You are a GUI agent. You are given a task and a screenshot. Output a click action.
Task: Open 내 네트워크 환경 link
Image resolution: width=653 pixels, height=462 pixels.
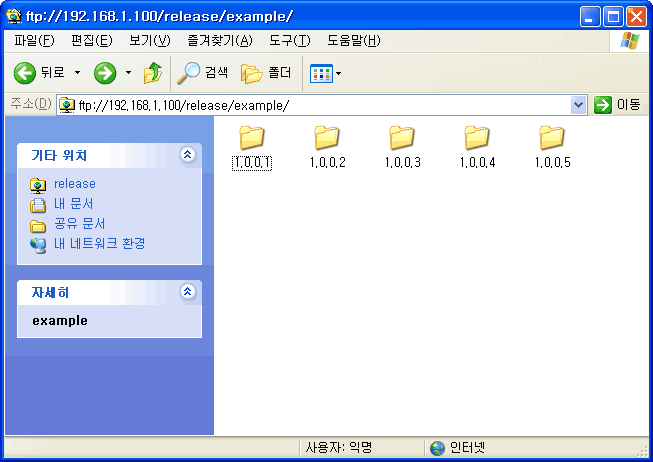[99, 243]
